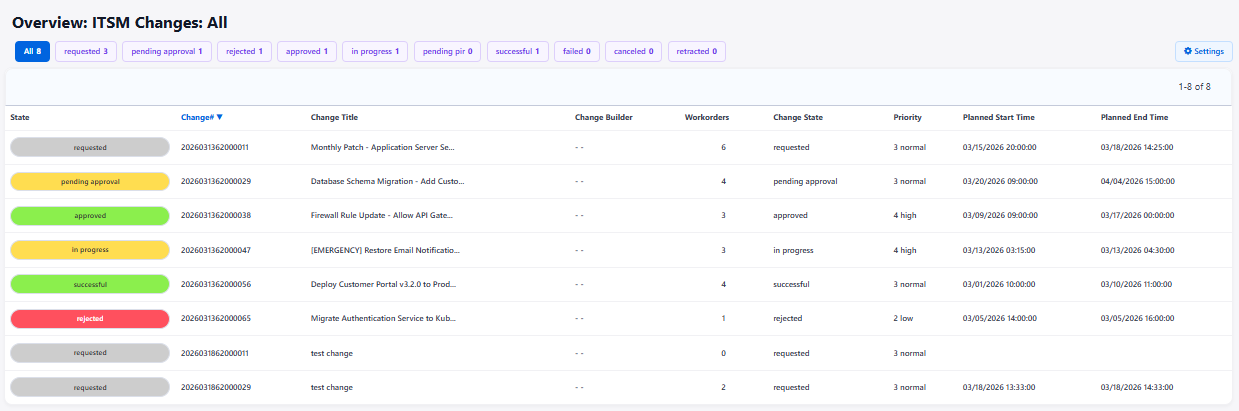This screenshot has width=1239, height=411.
Task: Click the Change Title column header
Action: 334,117
